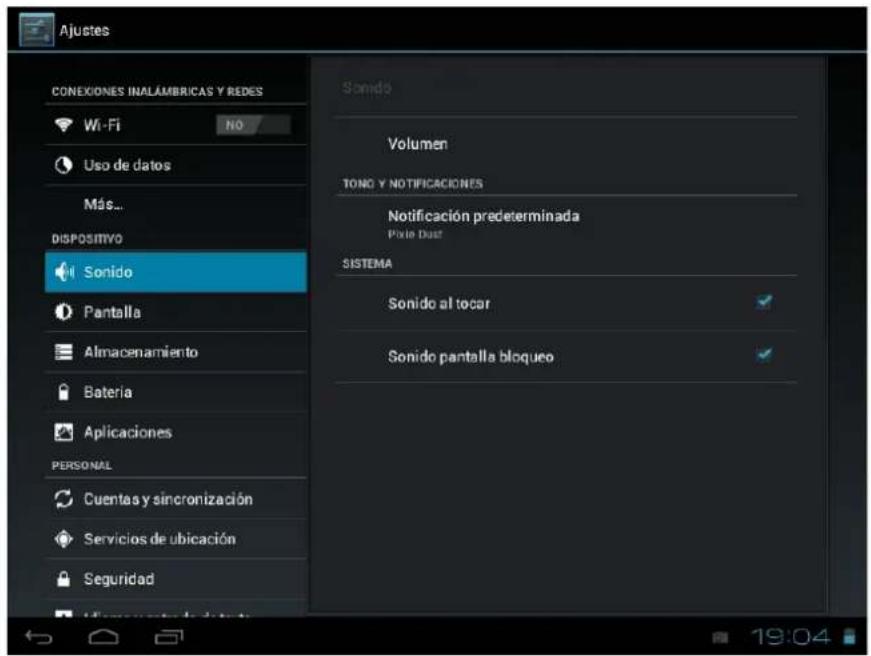Open Seguridad settings
871x656 pixels.
[x=176, y=579]
